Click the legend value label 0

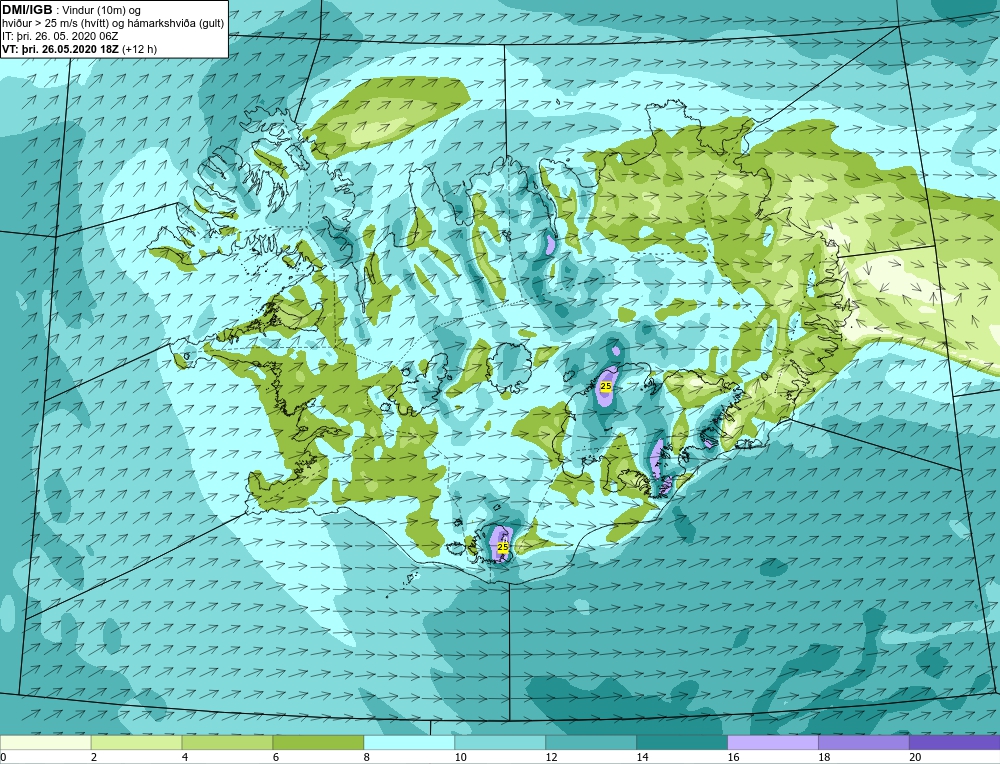(3, 757)
